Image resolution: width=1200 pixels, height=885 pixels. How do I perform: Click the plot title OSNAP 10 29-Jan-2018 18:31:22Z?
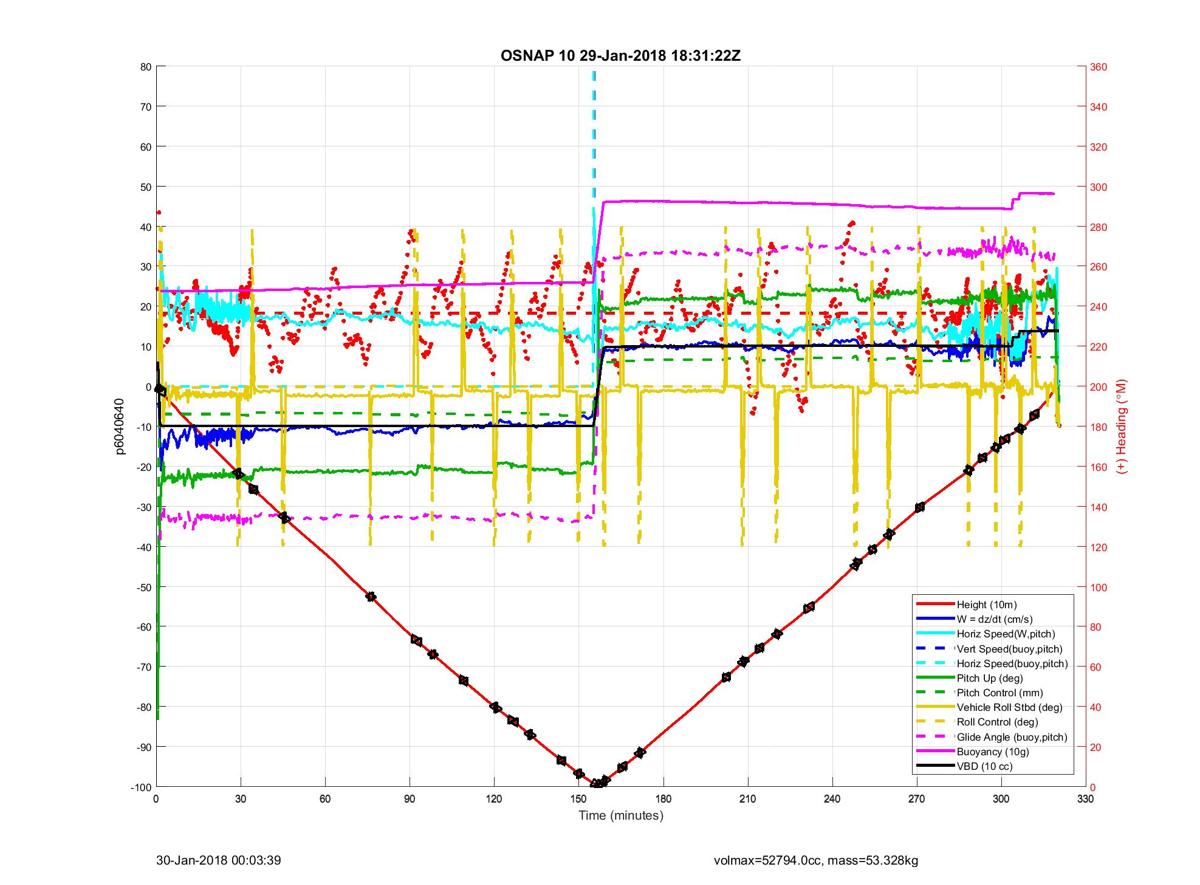[620, 55]
